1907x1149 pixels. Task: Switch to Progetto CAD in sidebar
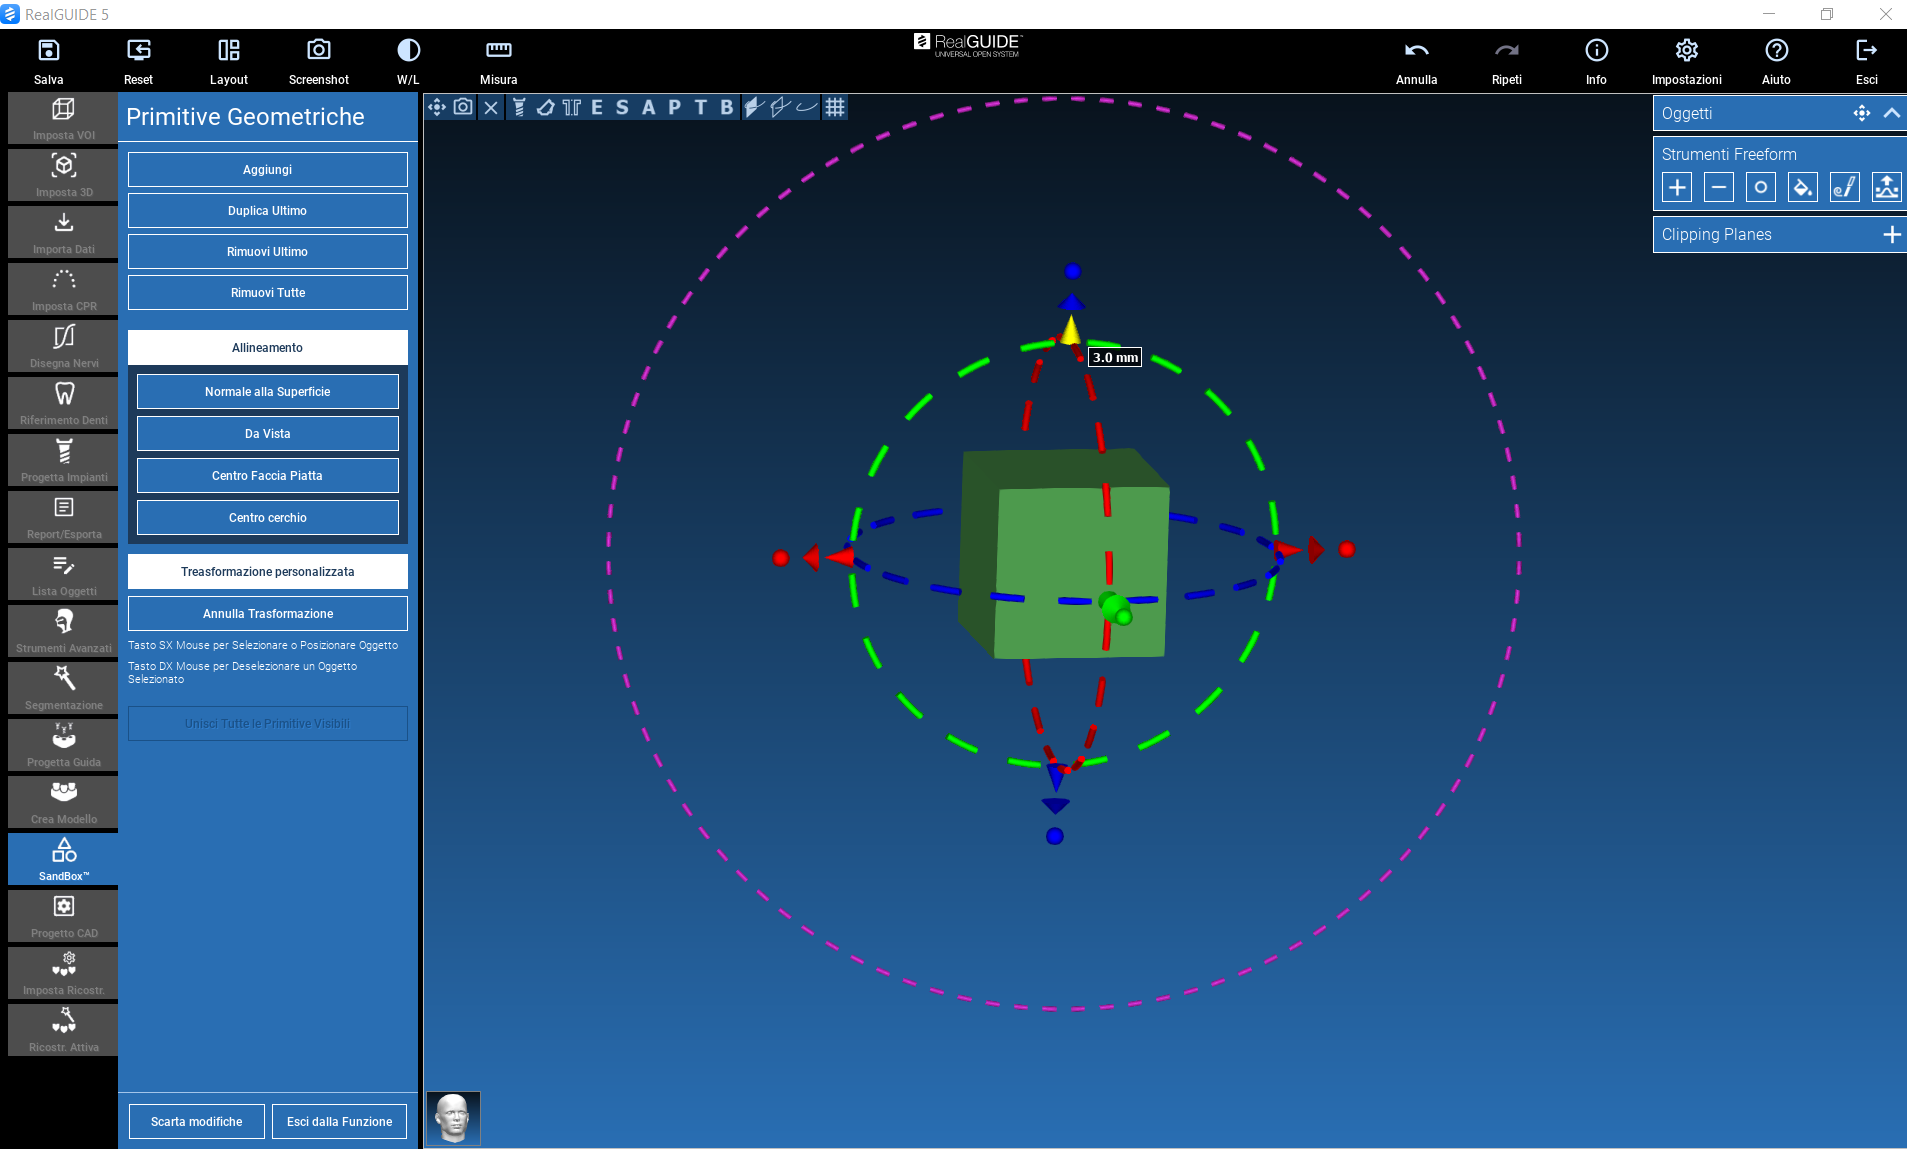(x=64, y=915)
